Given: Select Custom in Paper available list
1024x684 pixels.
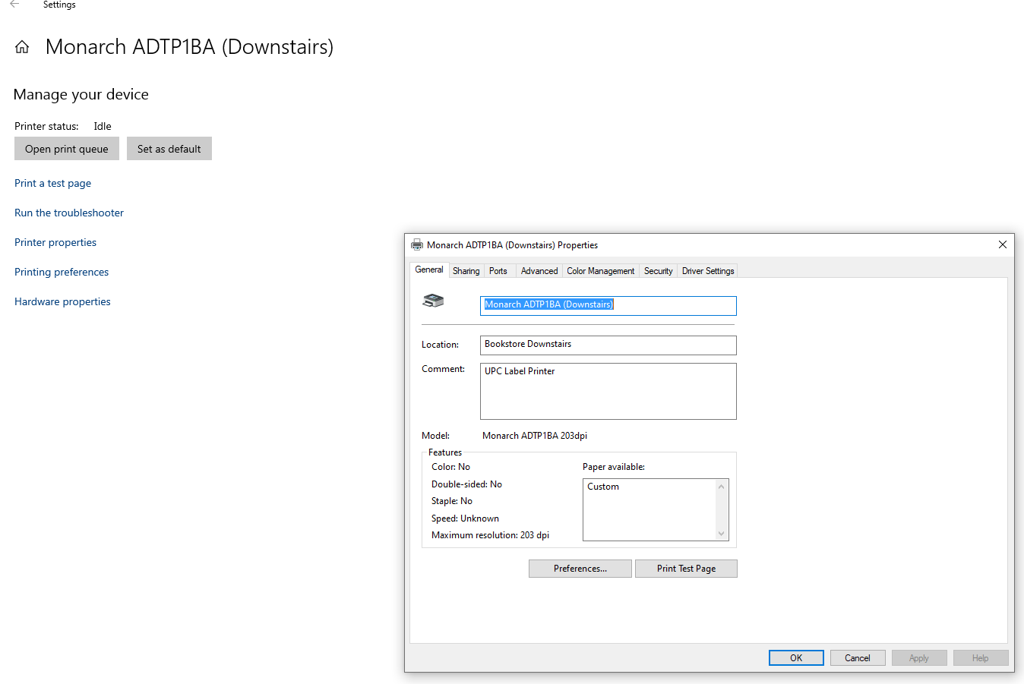Looking at the screenshot, I should coord(603,487).
